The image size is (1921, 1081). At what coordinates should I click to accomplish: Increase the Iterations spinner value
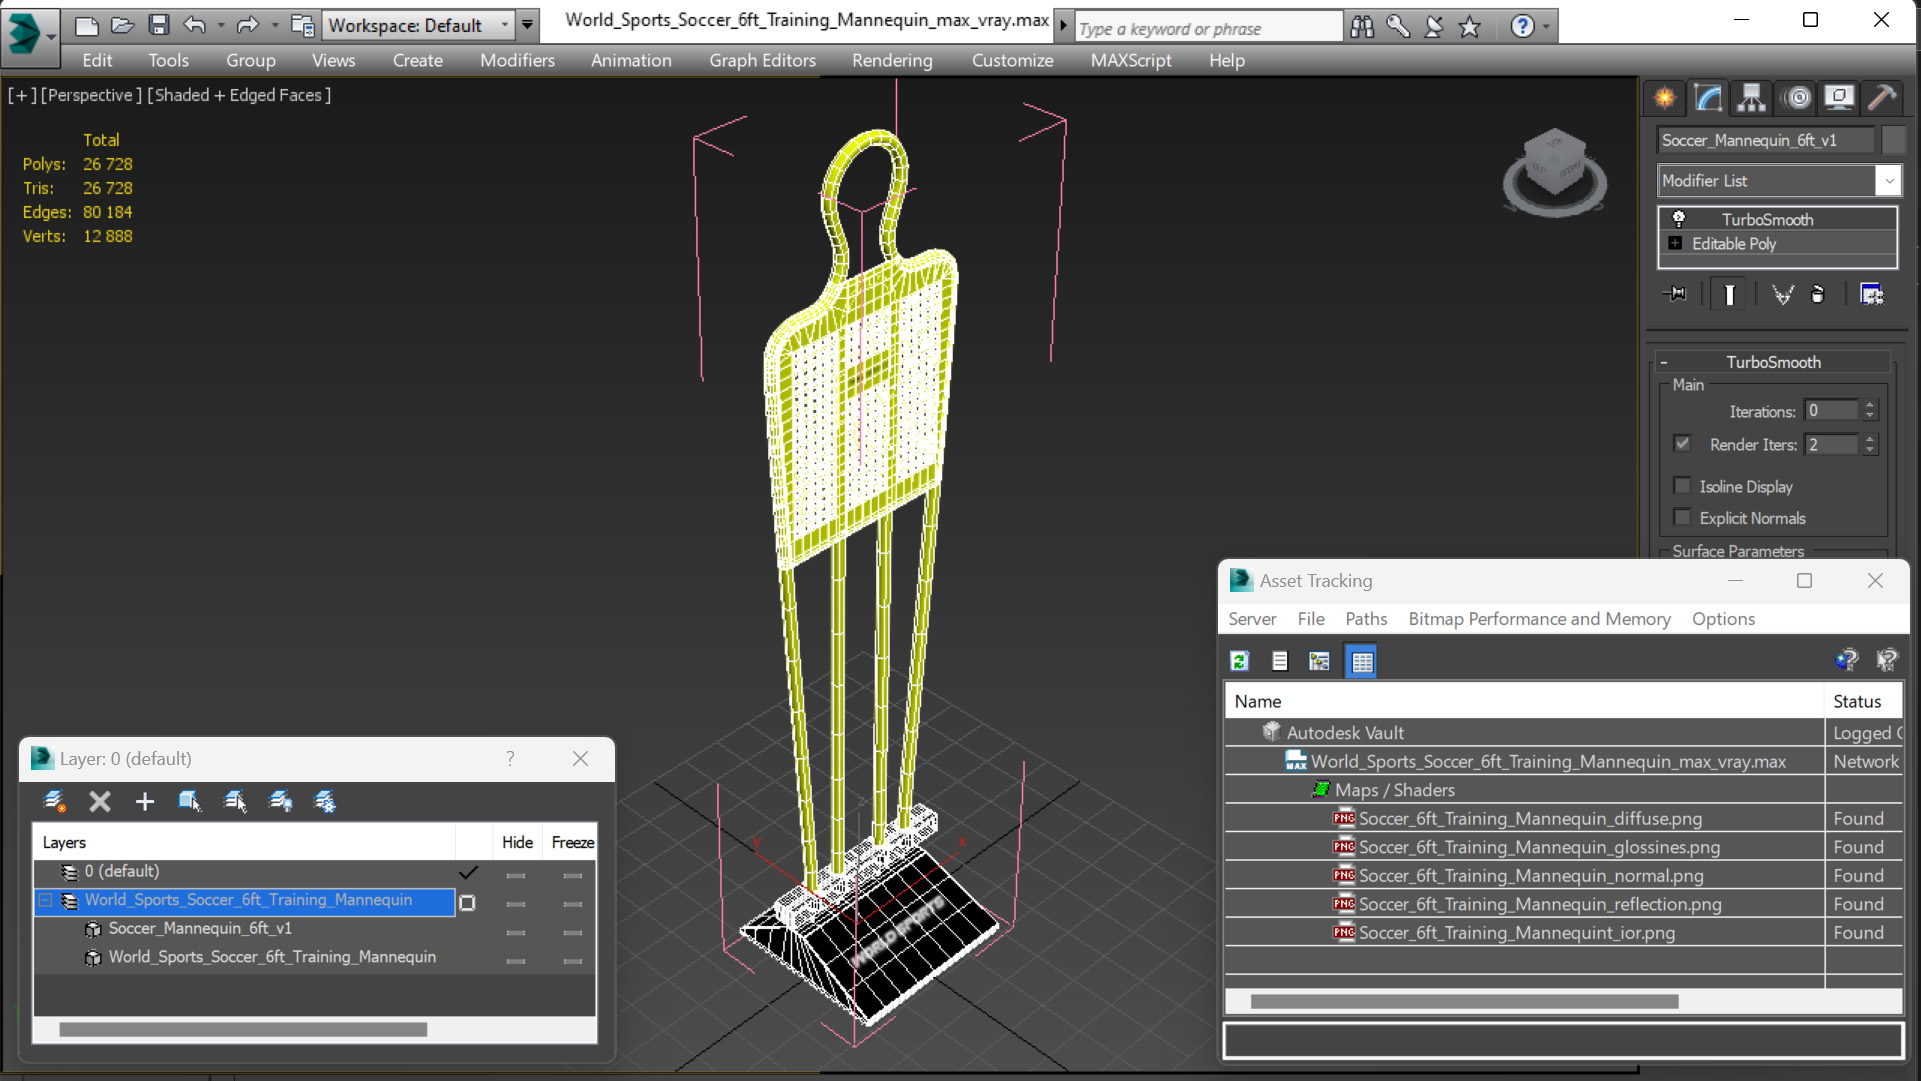(x=1870, y=405)
